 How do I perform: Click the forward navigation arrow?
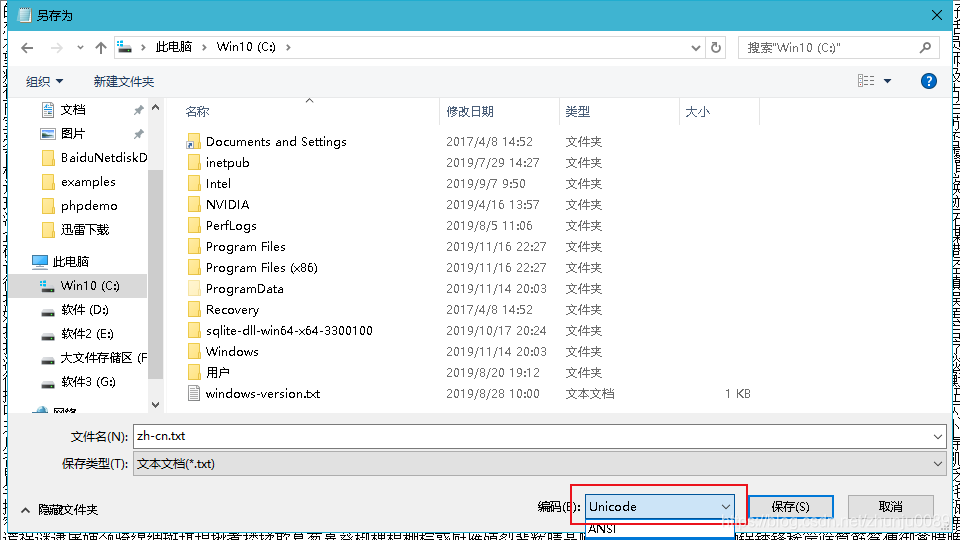(56, 48)
